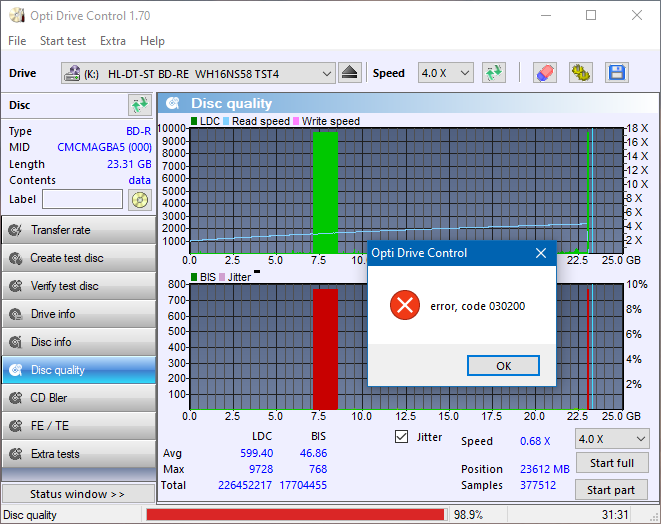Click the Write speed pink legend swatch
Image resolution: width=661 pixels, height=524 pixels.
point(296,121)
